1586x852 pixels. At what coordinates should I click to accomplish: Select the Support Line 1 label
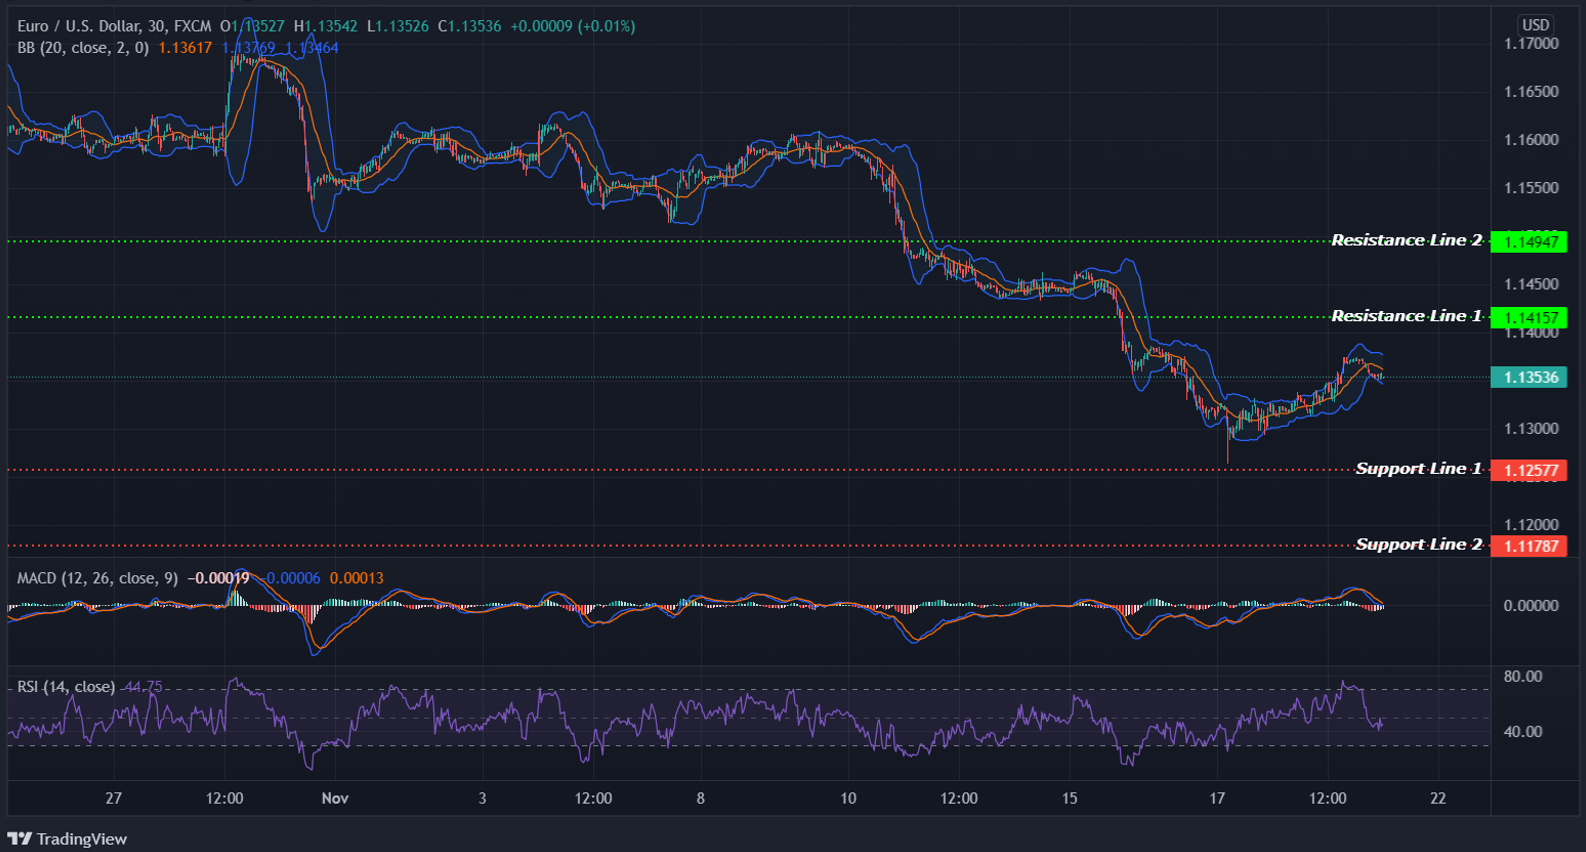pos(1418,469)
